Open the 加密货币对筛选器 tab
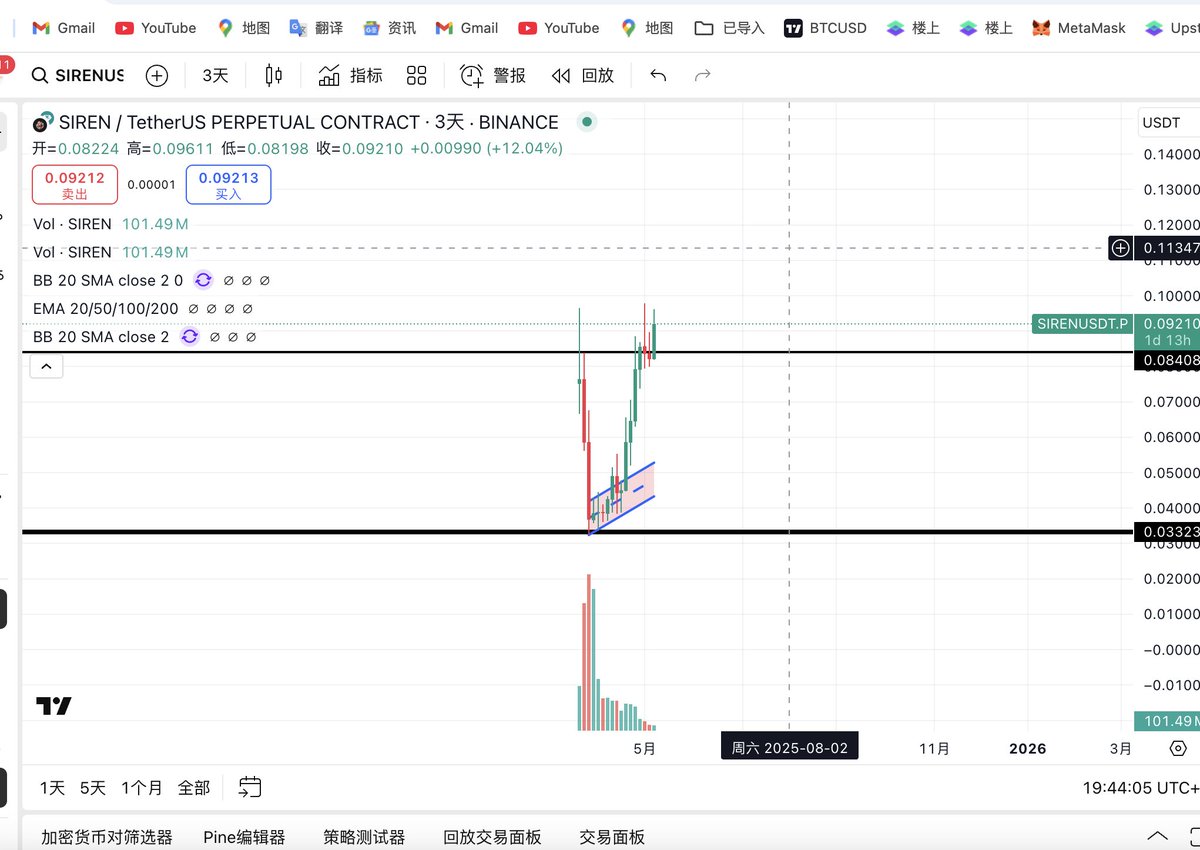 pos(107,837)
